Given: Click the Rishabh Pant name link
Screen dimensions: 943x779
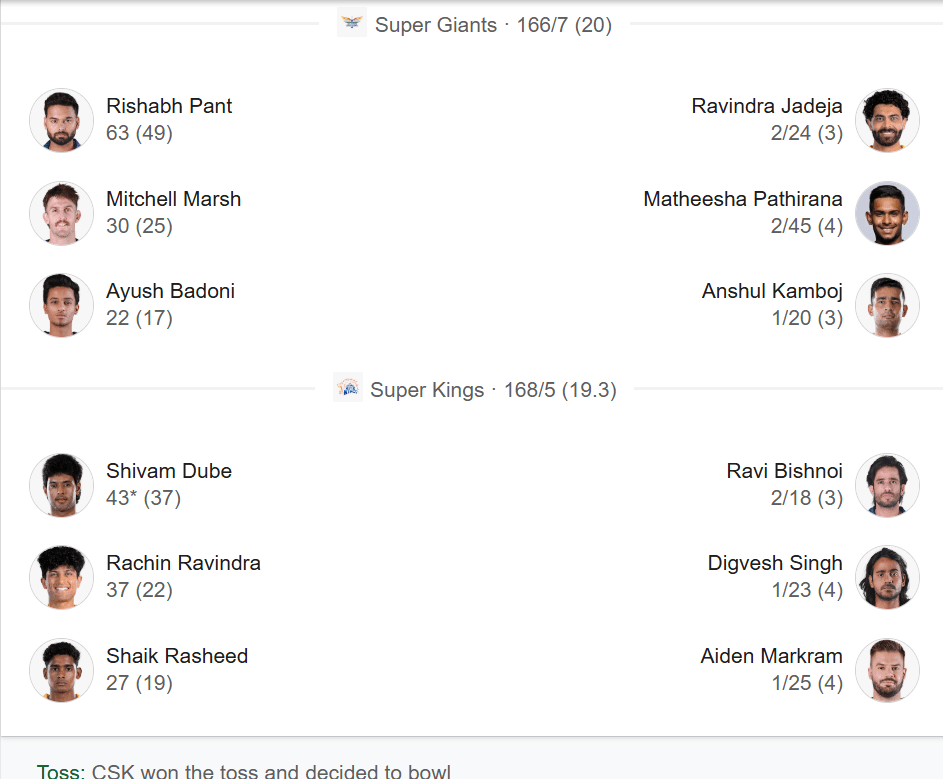Looking at the screenshot, I should [169, 106].
